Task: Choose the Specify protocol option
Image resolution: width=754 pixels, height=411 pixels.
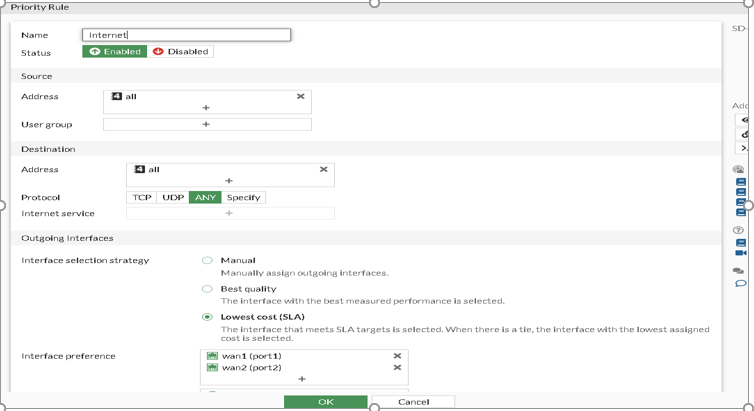Action: click(243, 198)
